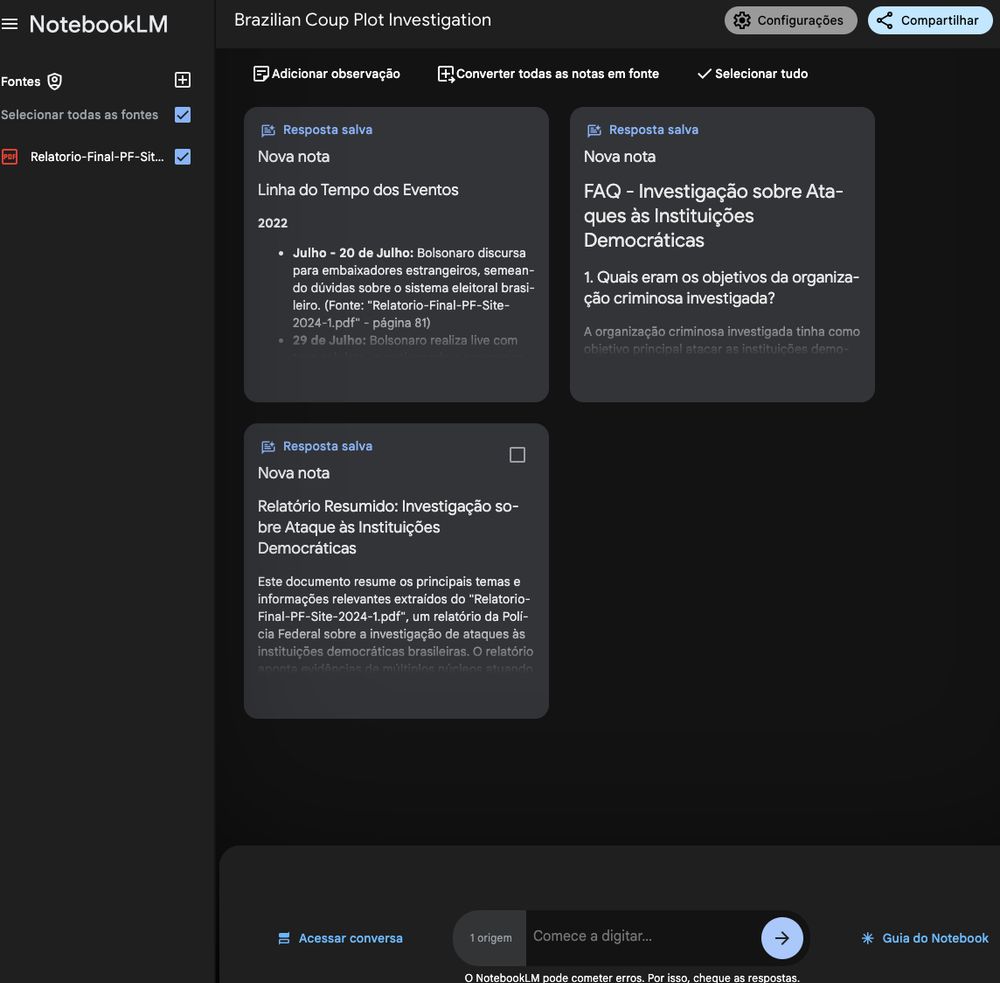
Task: Click the 2022 heading in timeline note
Action: tap(272, 223)
